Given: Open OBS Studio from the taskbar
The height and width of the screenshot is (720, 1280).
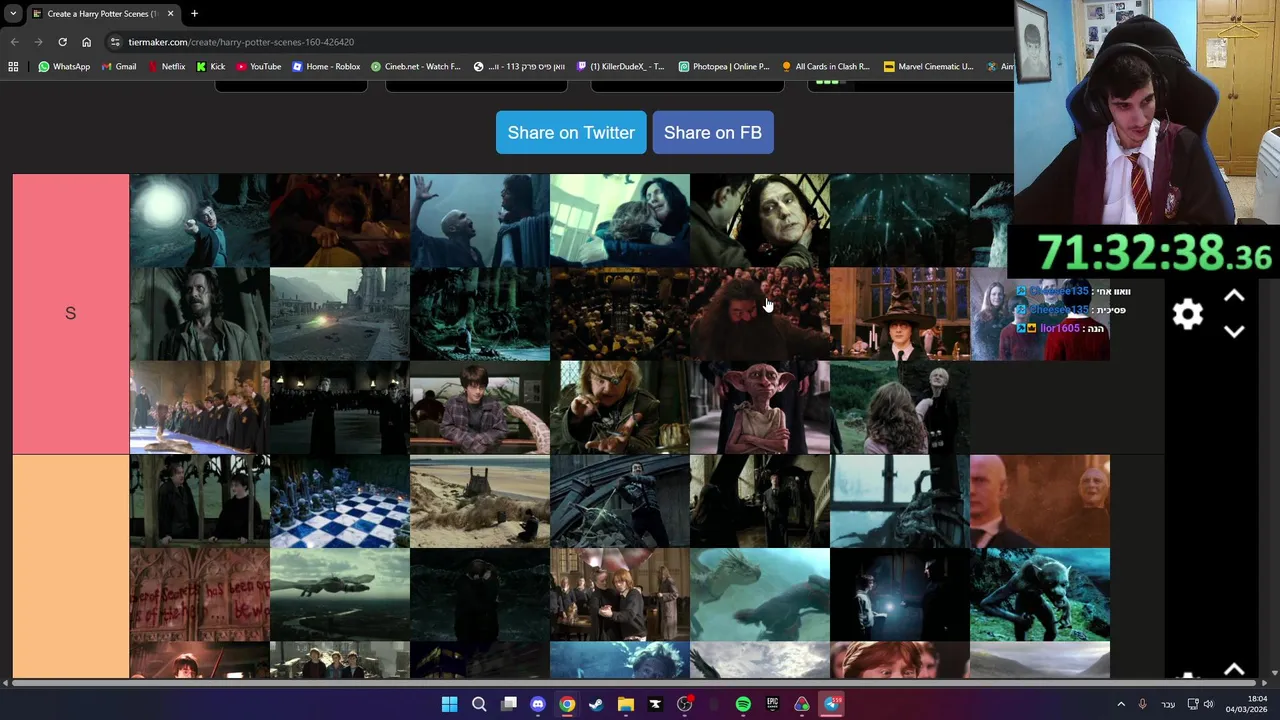Looking at the screenshot, I should [x=685, y=704].
